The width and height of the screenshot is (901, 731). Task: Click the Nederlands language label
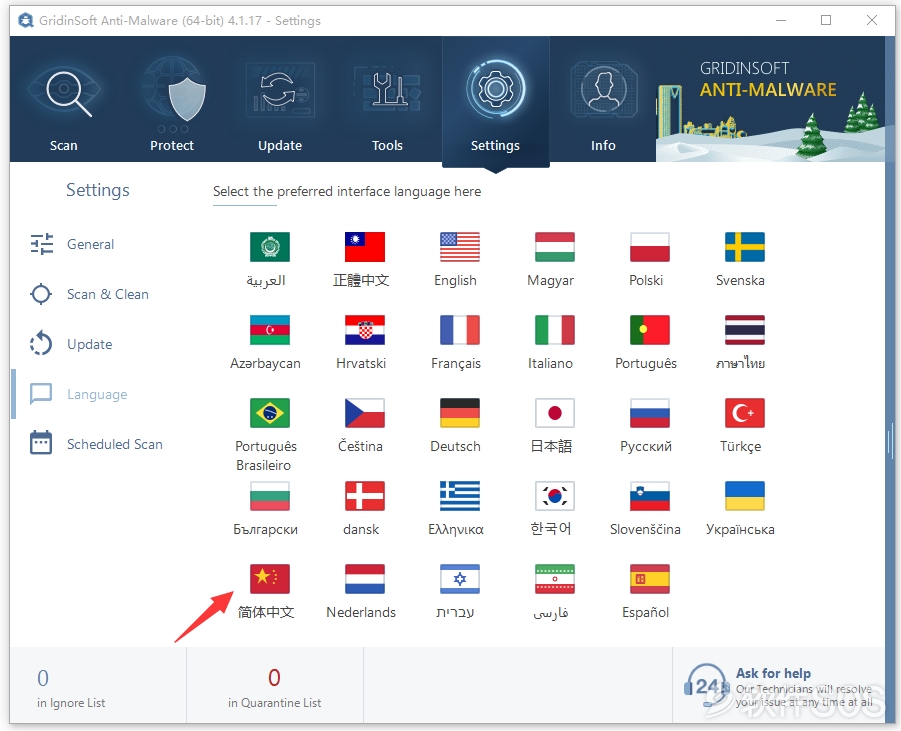[361, 613]
